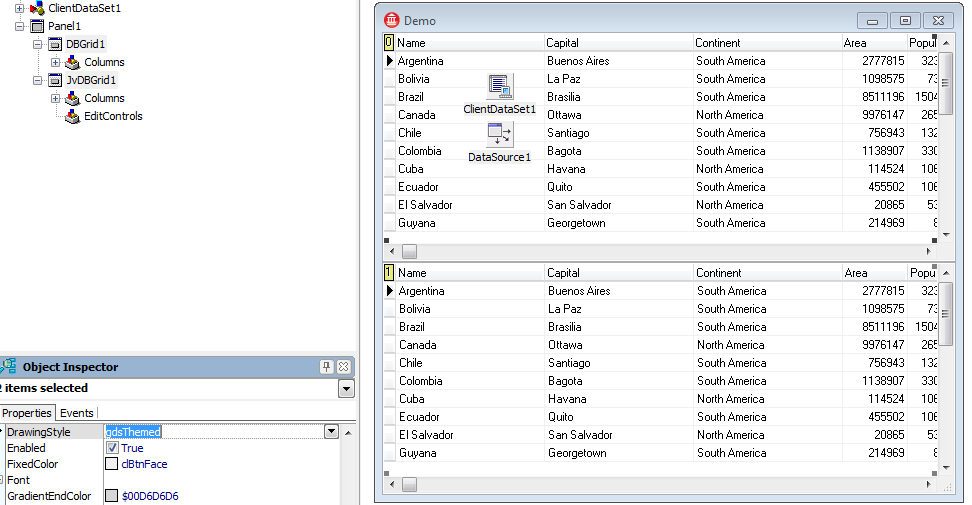Click the Columns icon under DBGrid1

[72, 62]
